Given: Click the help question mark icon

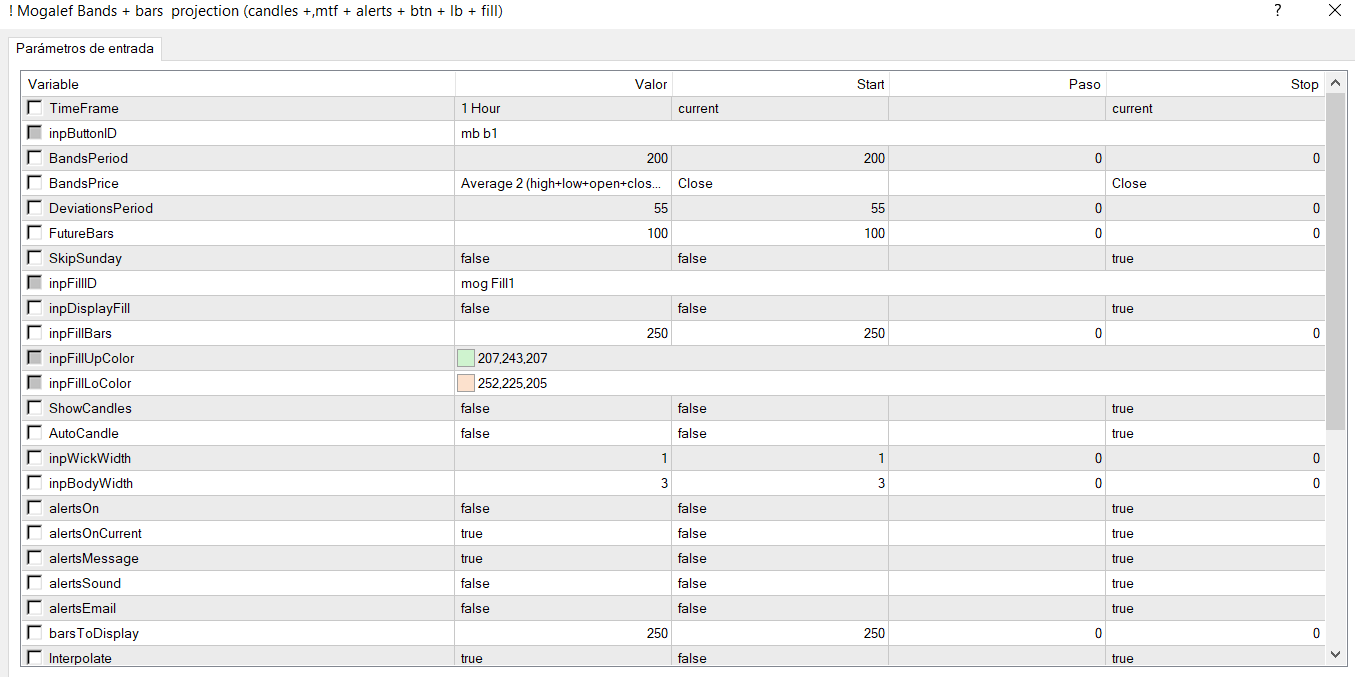Looking at the screenshot, I should [x=1277, y=11].
